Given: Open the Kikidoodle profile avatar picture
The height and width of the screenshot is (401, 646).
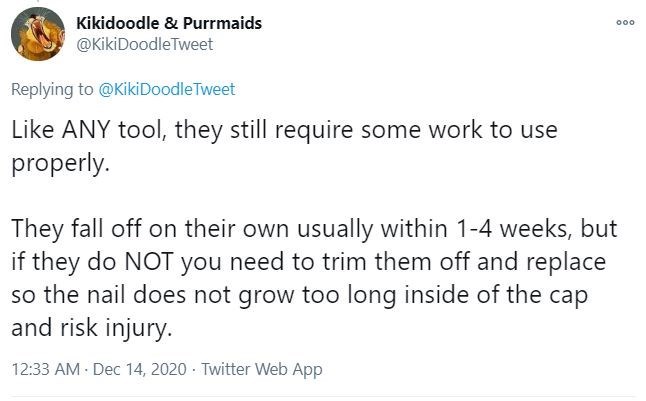Looking at the screenshot, I should pos(37,34).
